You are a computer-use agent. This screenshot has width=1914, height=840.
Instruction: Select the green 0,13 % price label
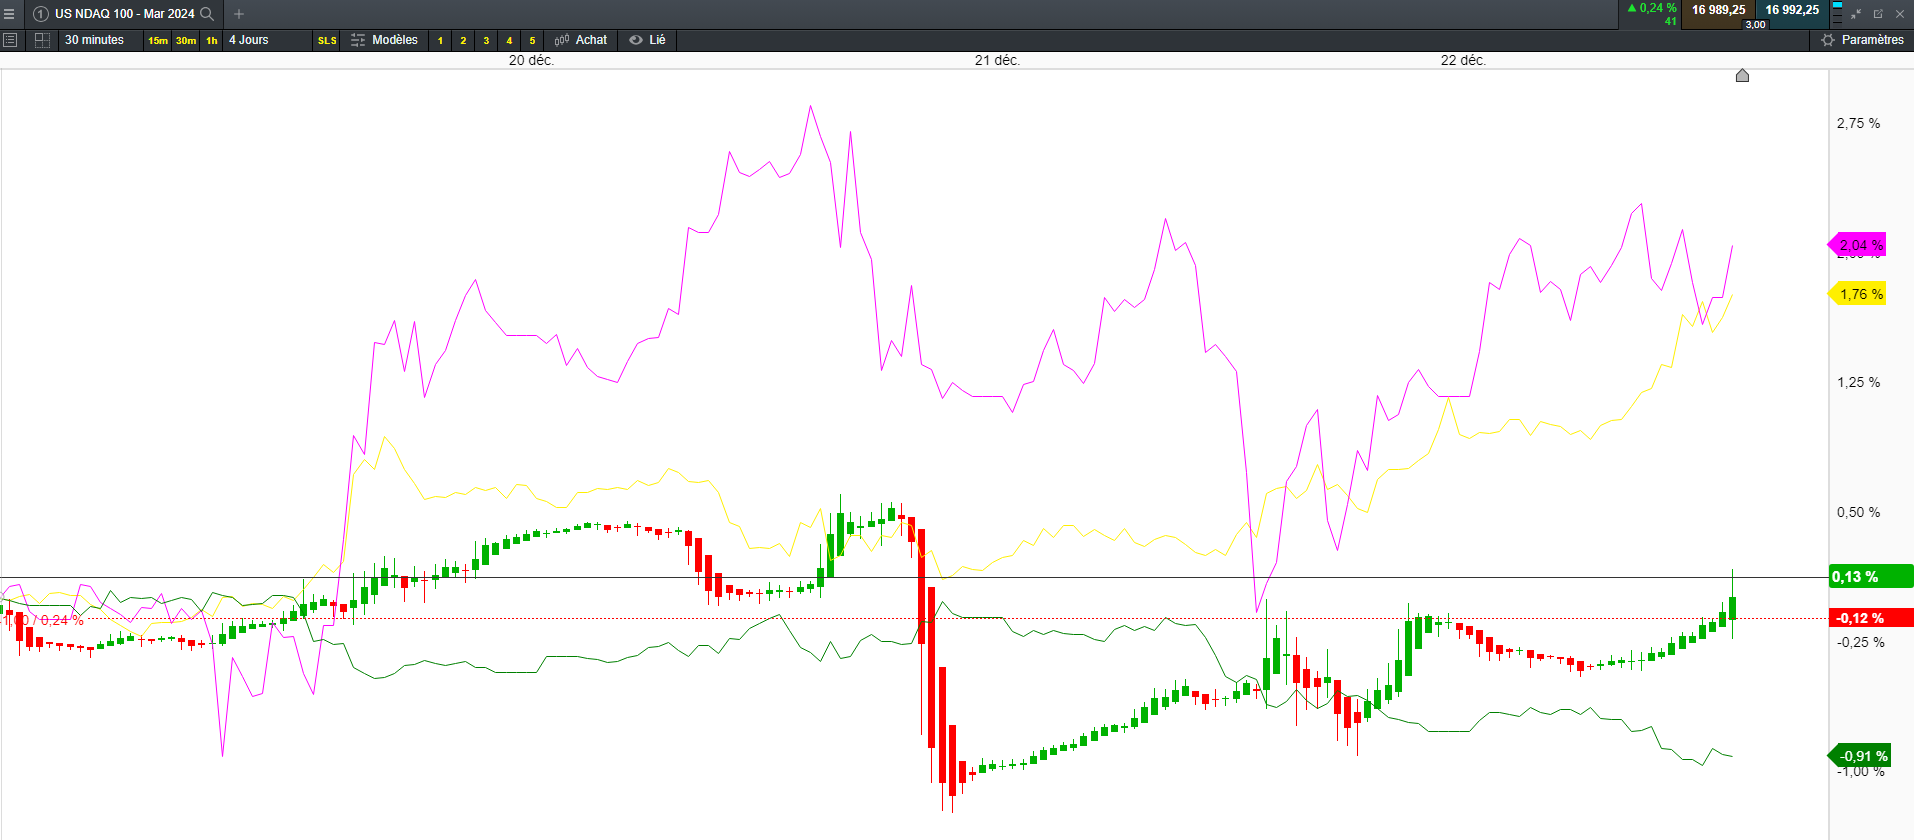pos(1871,577)
